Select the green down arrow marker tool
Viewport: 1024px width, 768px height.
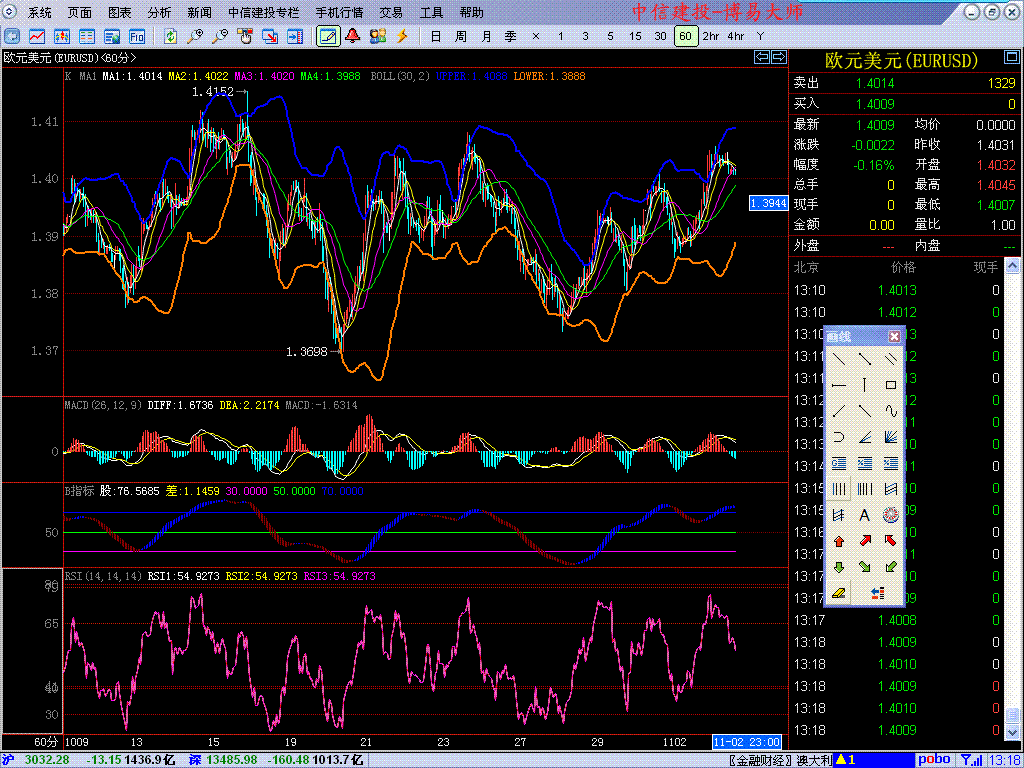[839, 567]
